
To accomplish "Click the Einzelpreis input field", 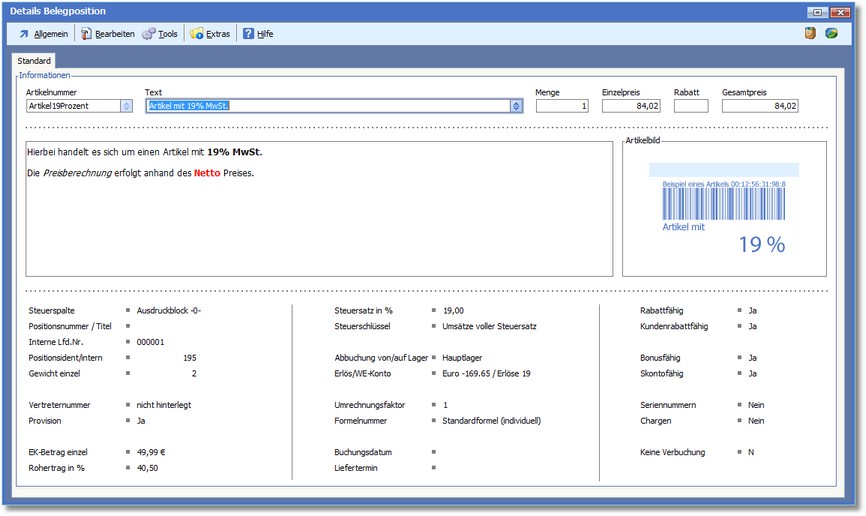I will (631, 106).
